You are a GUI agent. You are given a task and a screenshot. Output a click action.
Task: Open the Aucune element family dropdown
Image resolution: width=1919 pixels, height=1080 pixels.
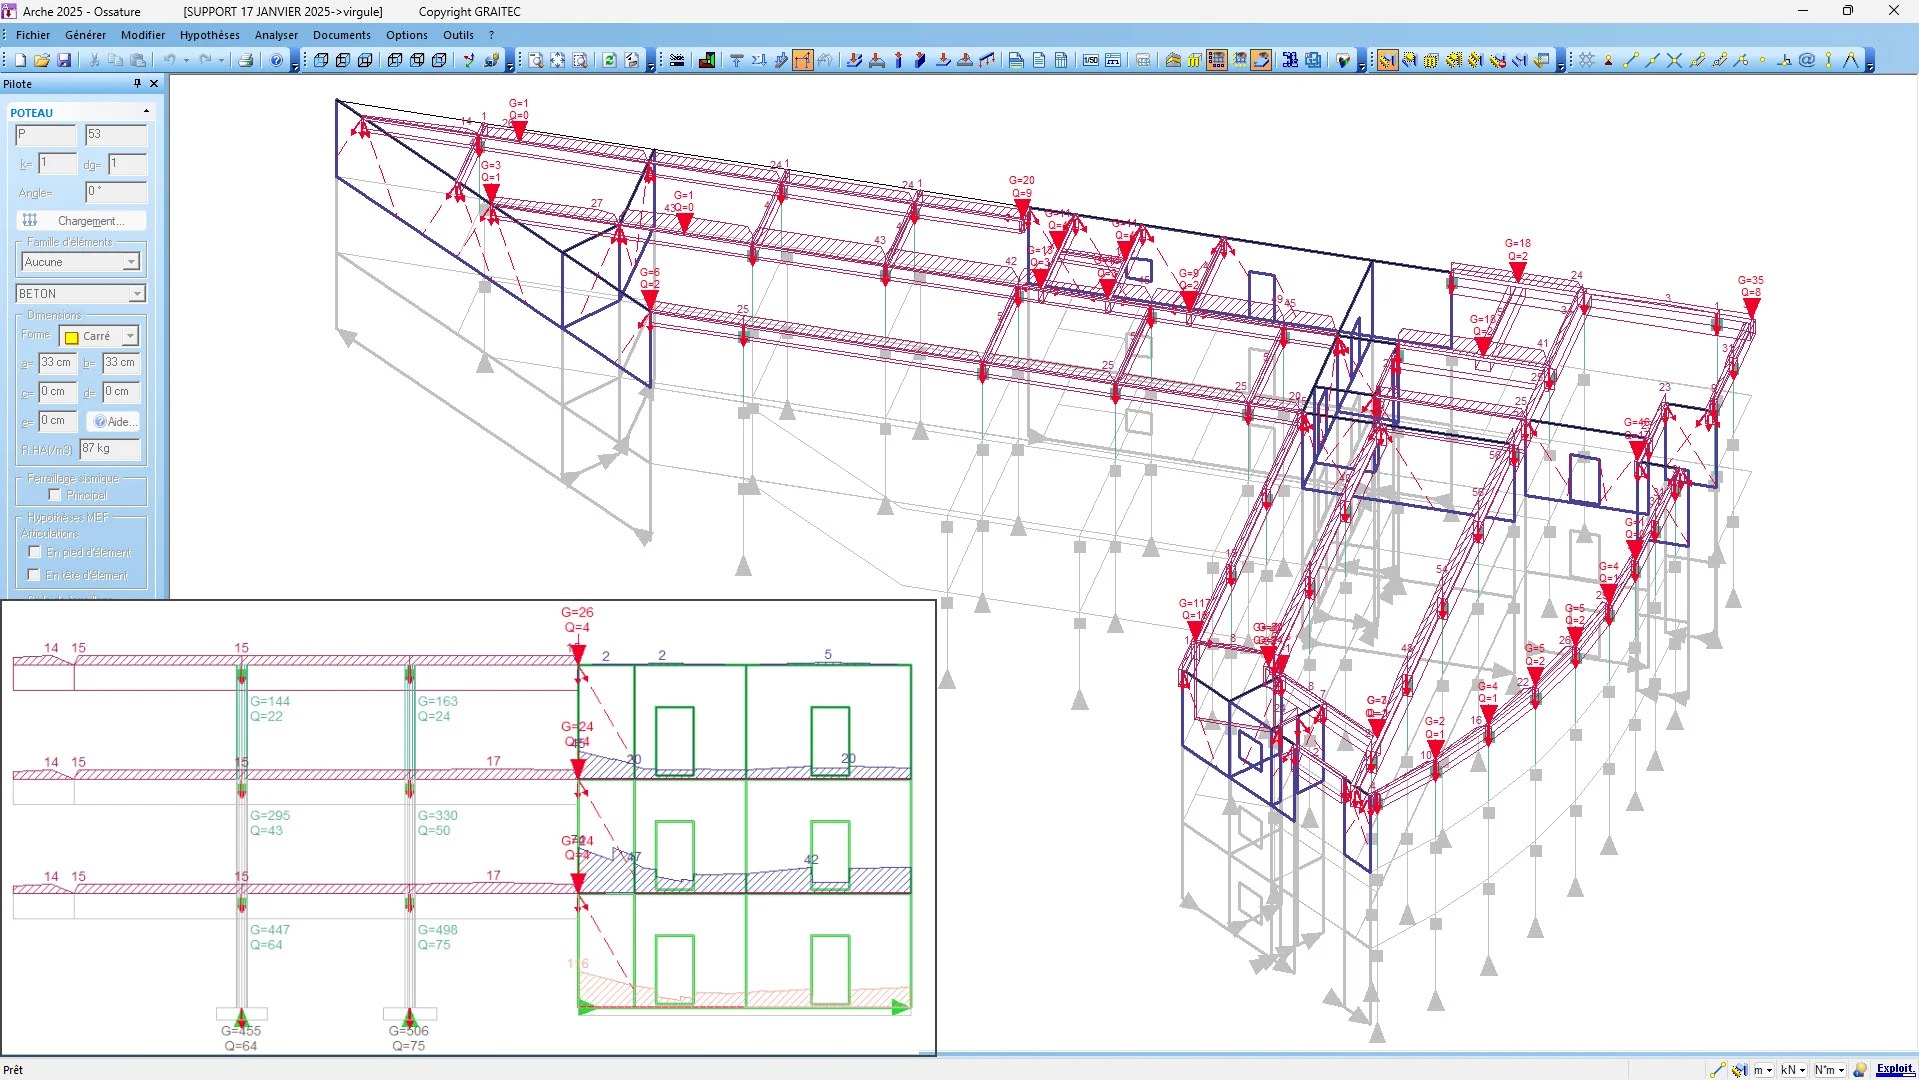[x=80, y=262]
